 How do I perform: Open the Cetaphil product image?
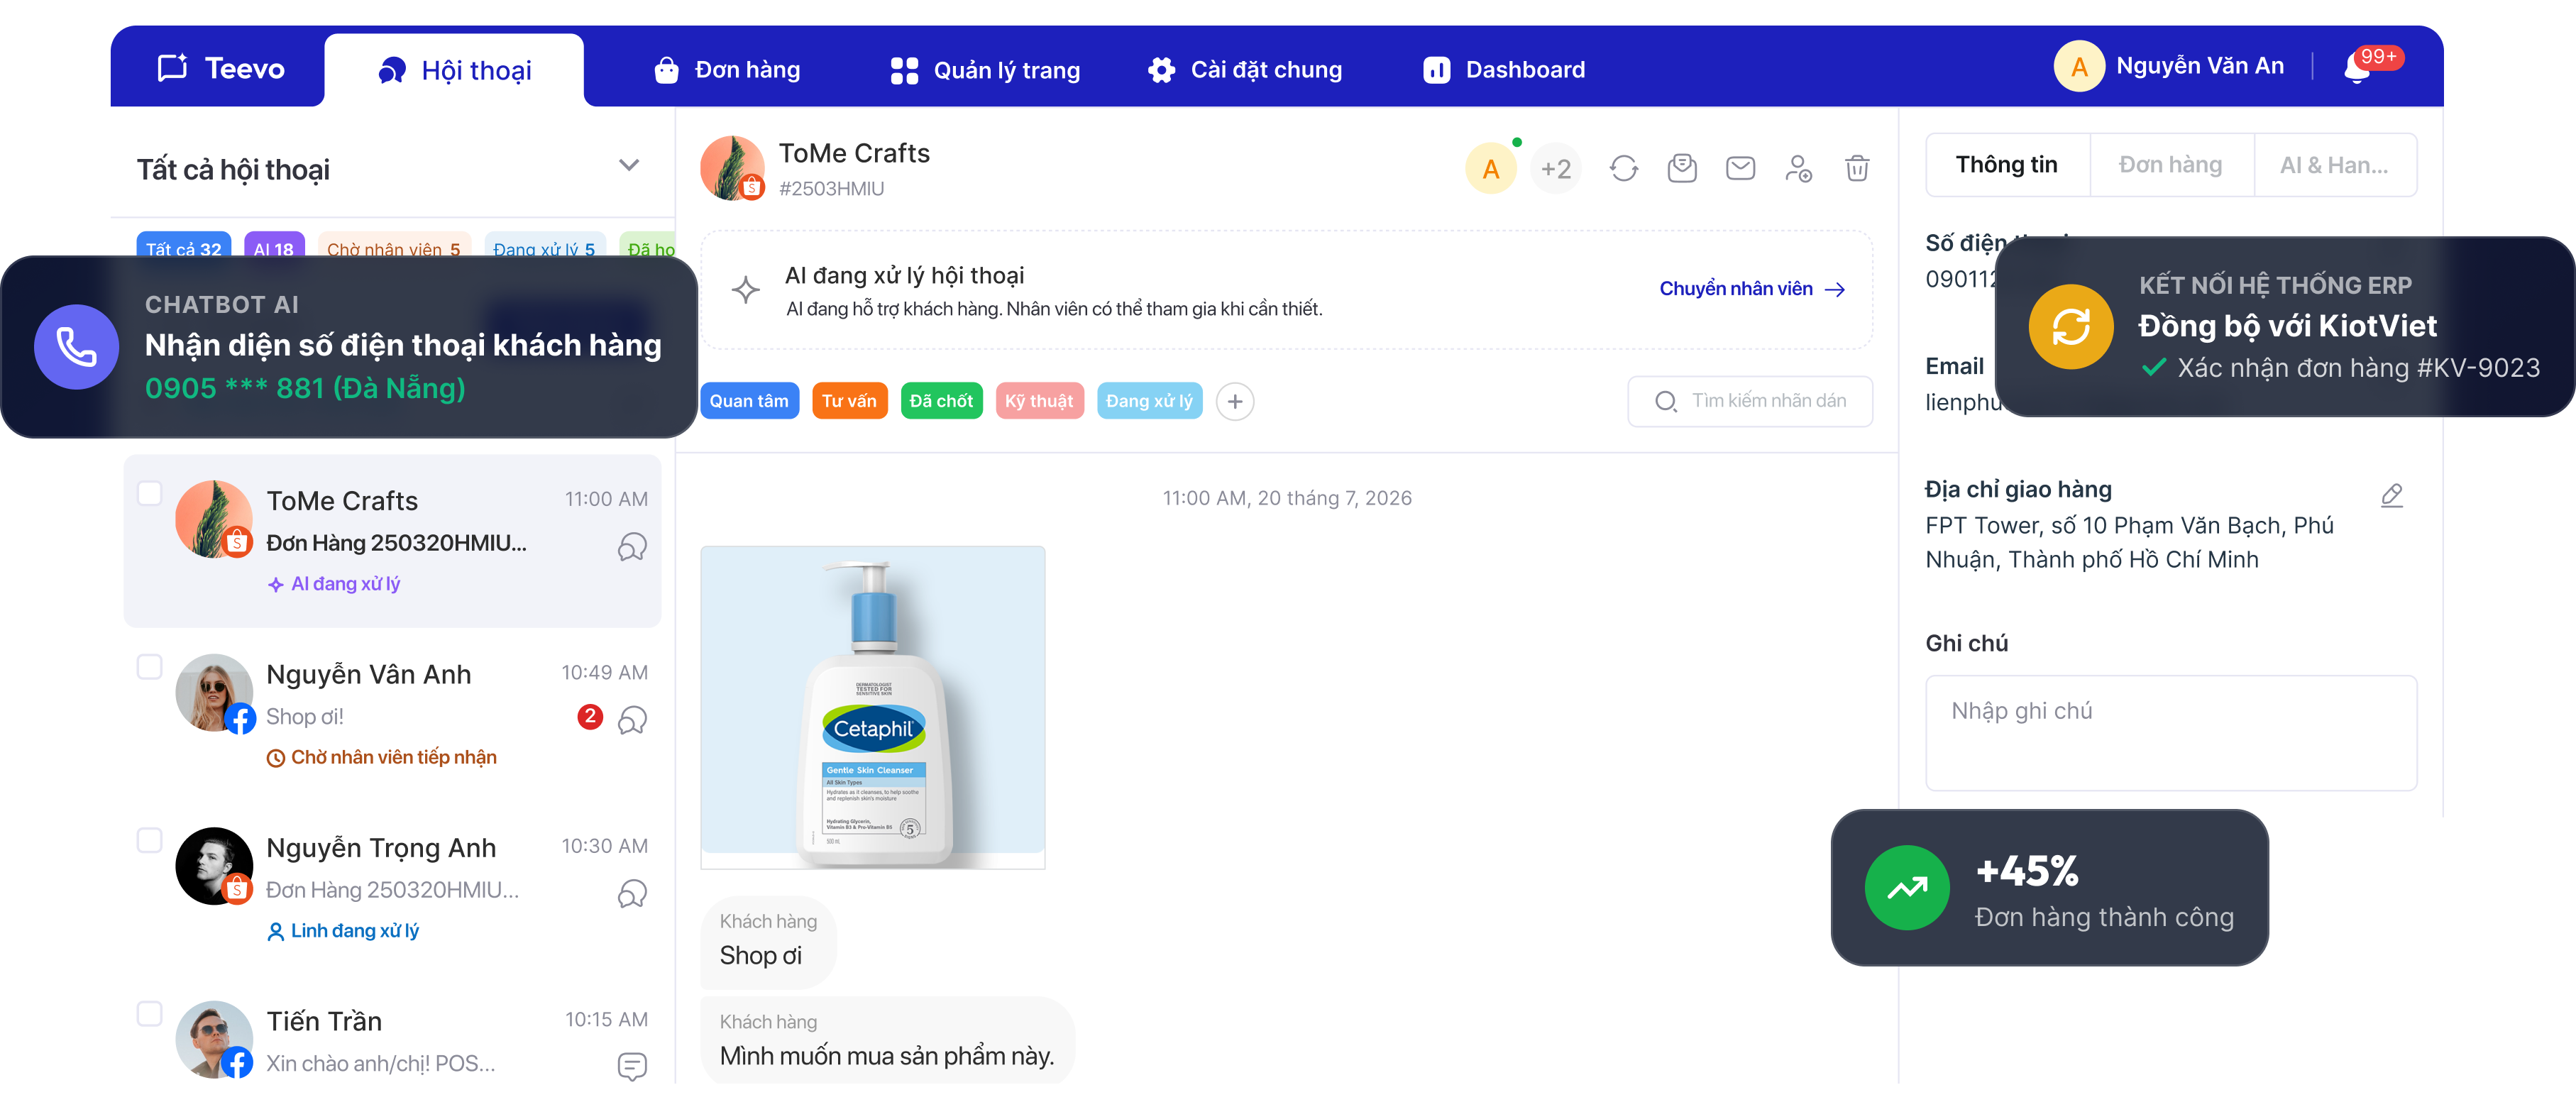tap(873, 707)
